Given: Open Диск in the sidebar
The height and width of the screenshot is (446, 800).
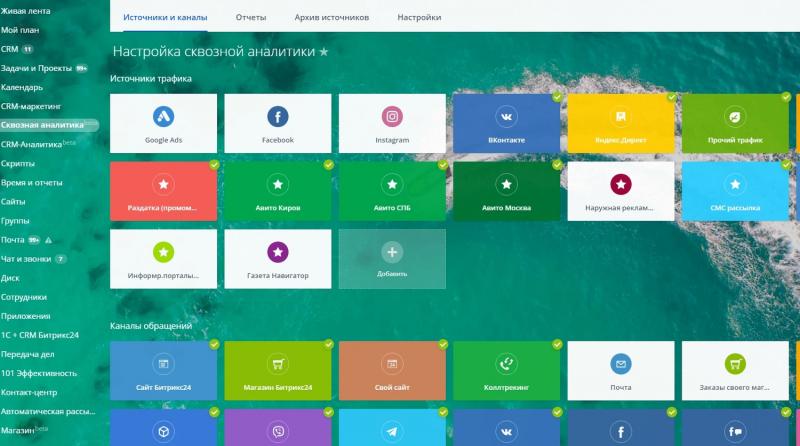Looking at the screenshot, I should (10, 278).
